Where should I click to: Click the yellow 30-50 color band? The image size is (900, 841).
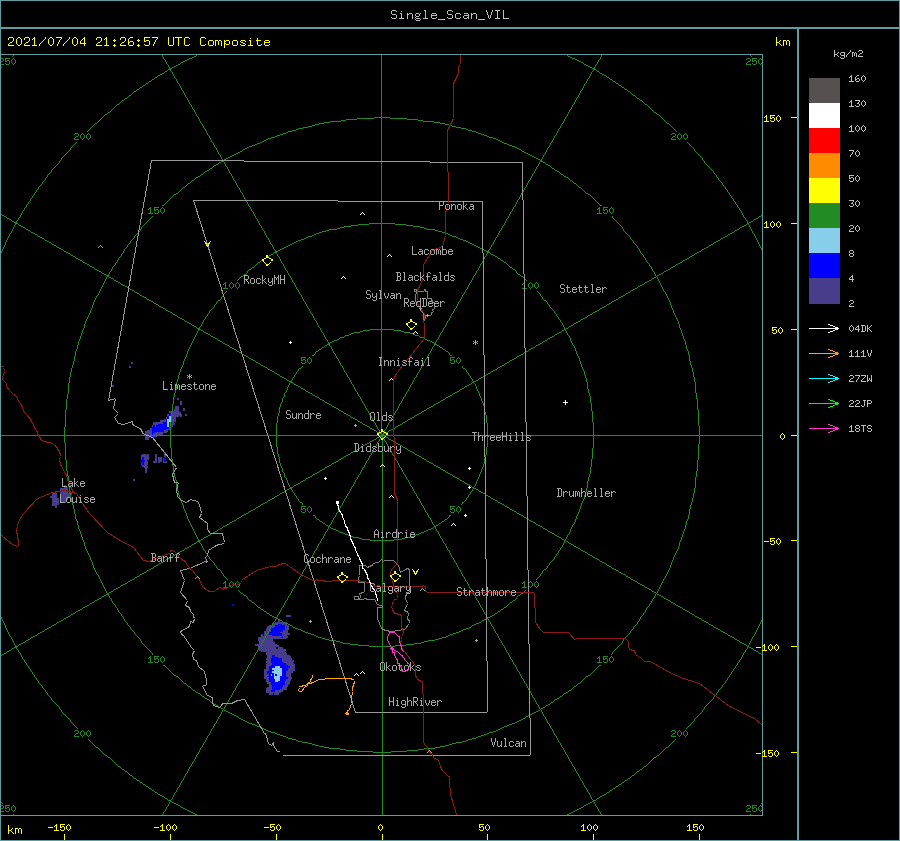pos(824,191)
